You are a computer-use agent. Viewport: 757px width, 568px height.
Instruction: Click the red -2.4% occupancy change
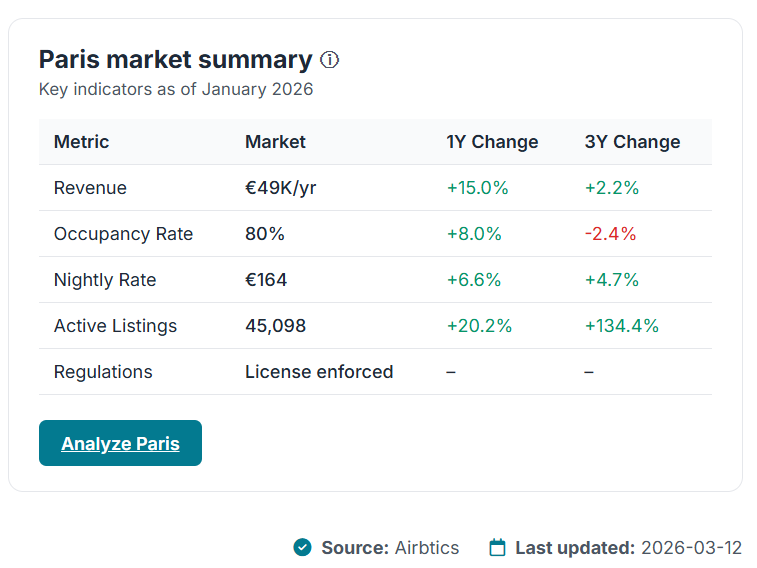point(610,234)
